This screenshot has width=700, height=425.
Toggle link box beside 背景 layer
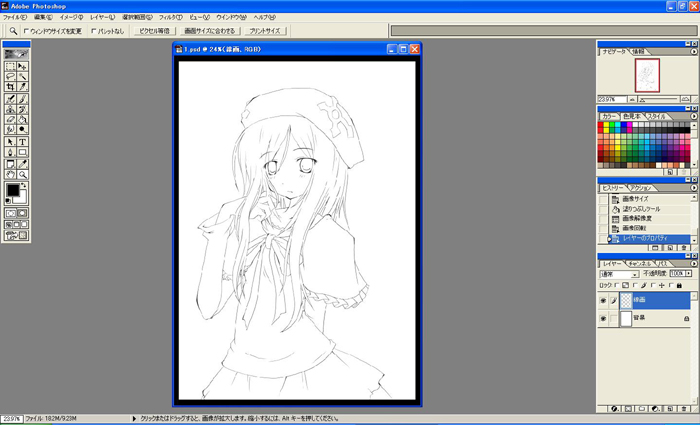tap(614, 318)
